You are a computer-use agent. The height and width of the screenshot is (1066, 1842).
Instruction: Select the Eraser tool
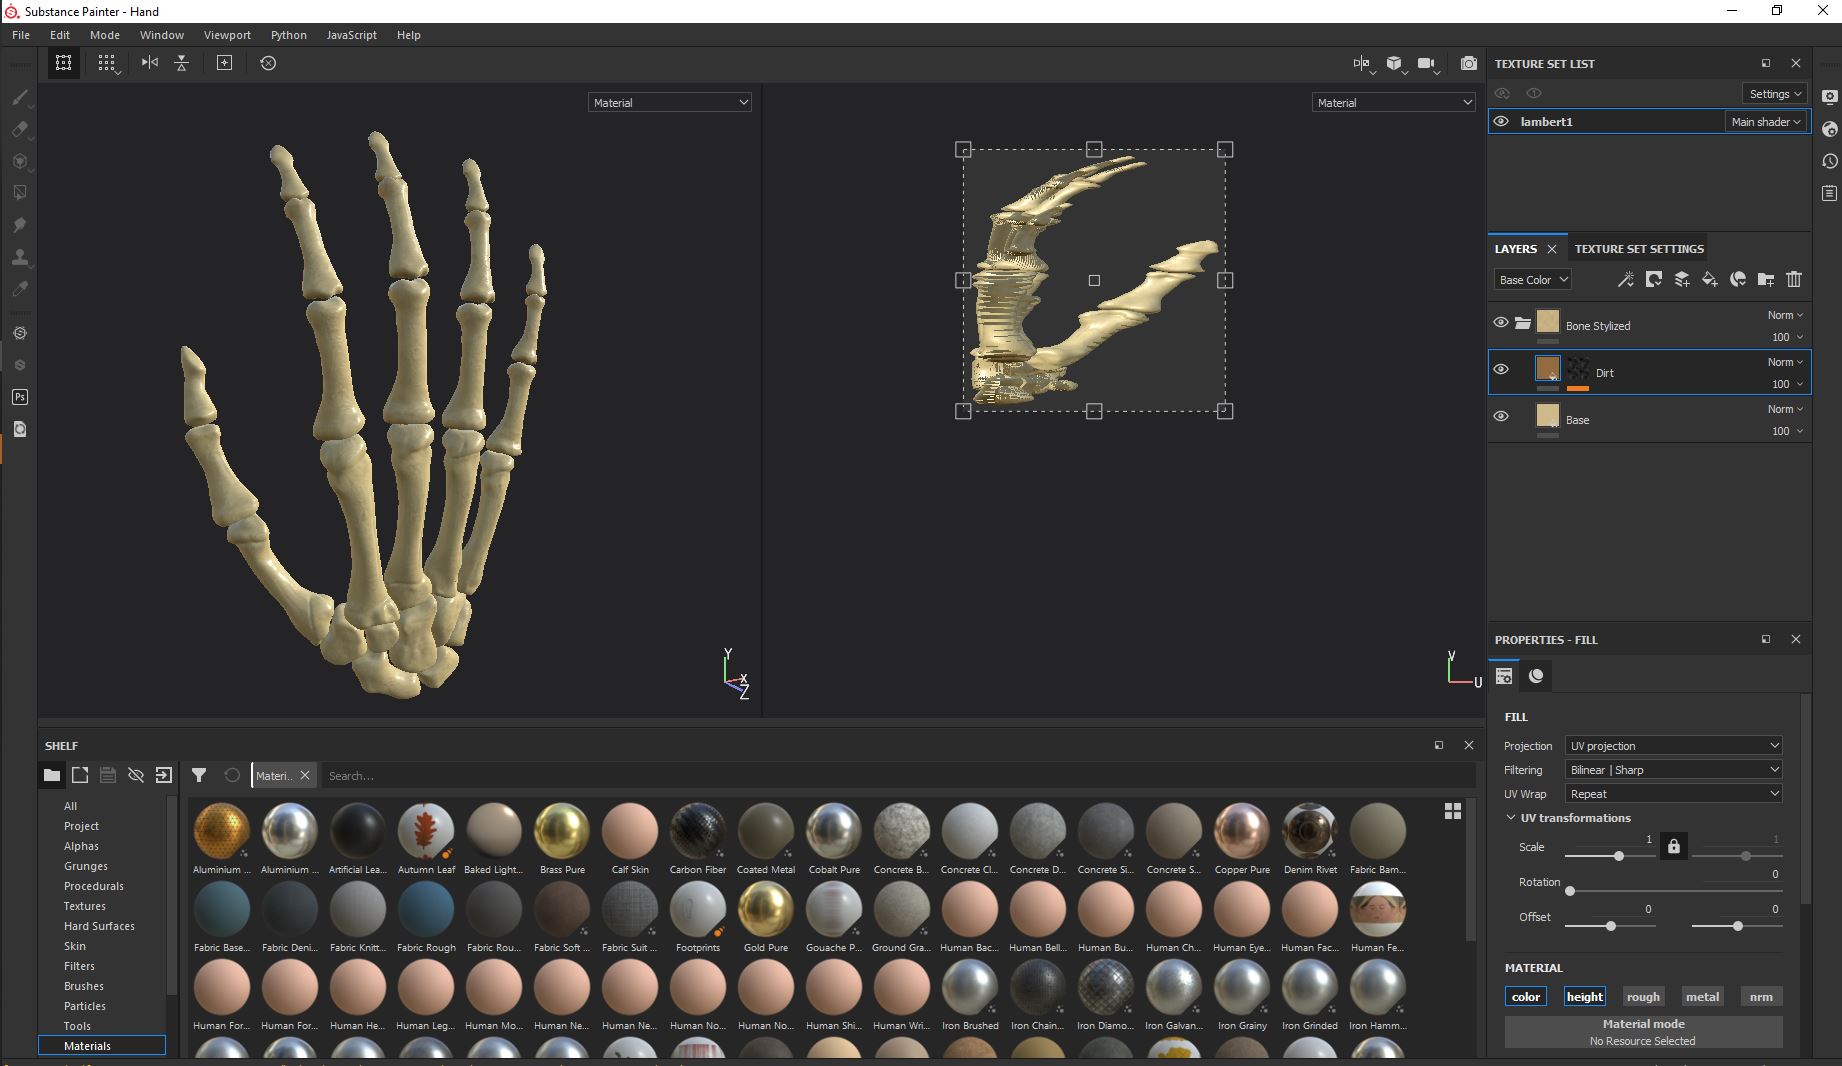click(x=19, y=130)
